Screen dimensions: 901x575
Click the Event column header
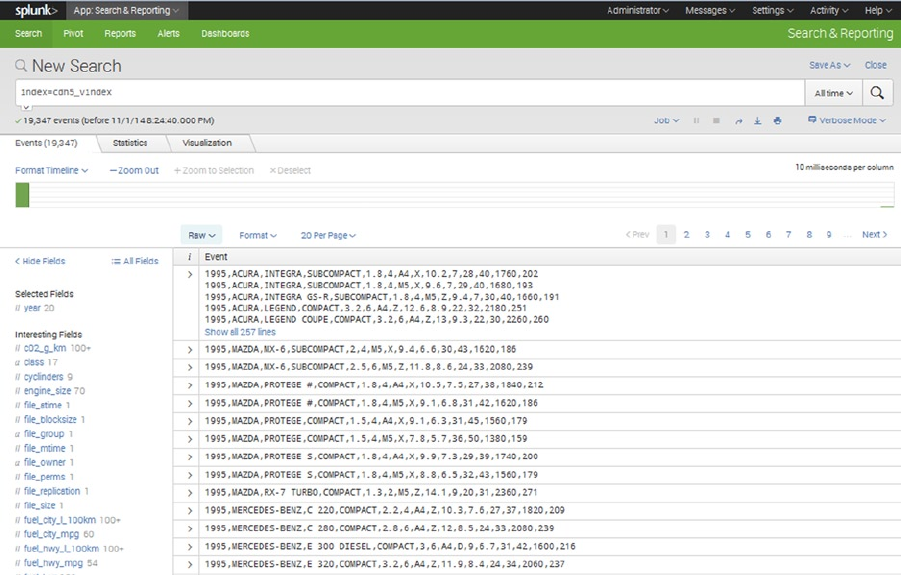tap(216, 257)
